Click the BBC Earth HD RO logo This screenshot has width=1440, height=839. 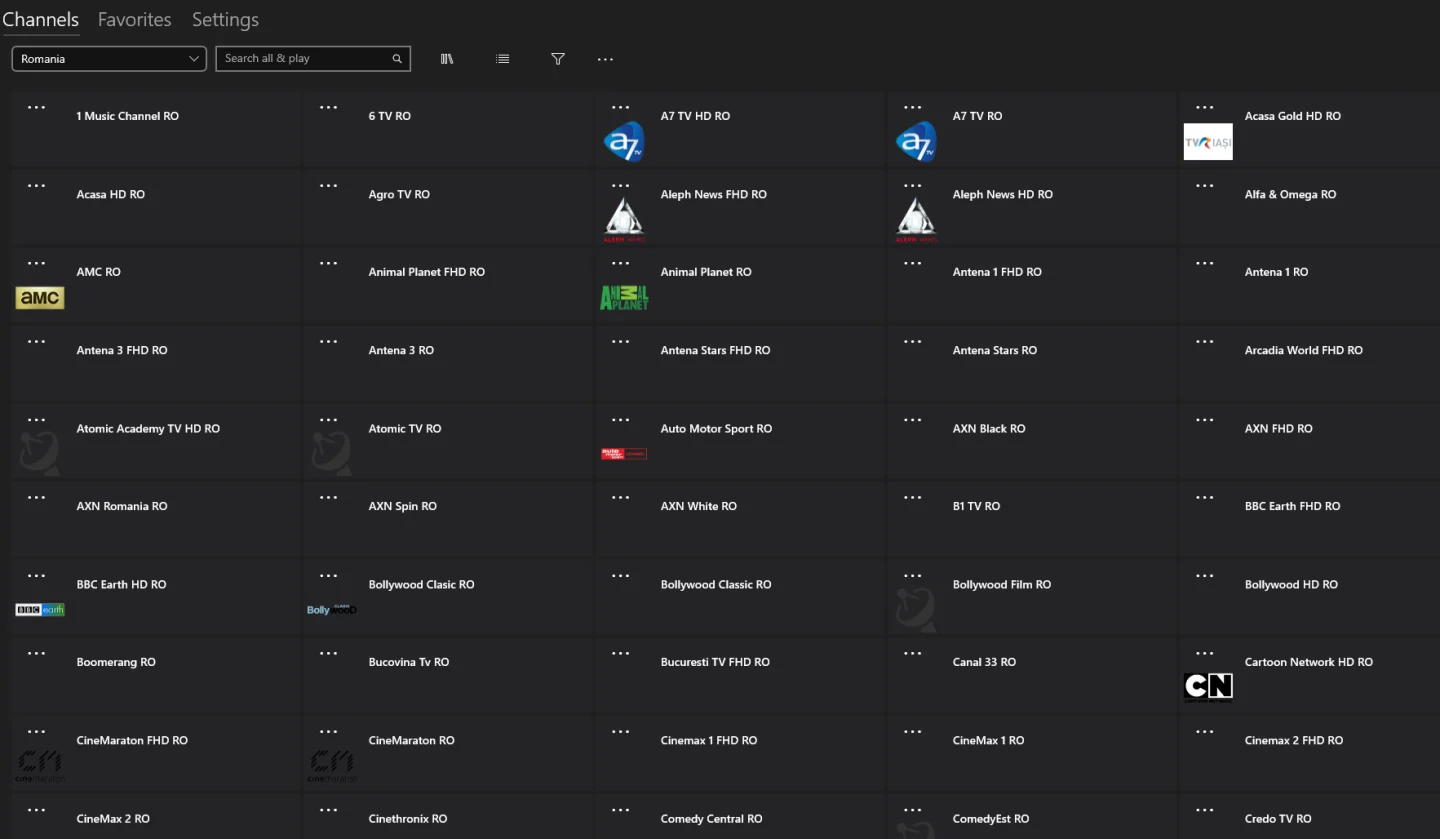(x=40, y=610)
